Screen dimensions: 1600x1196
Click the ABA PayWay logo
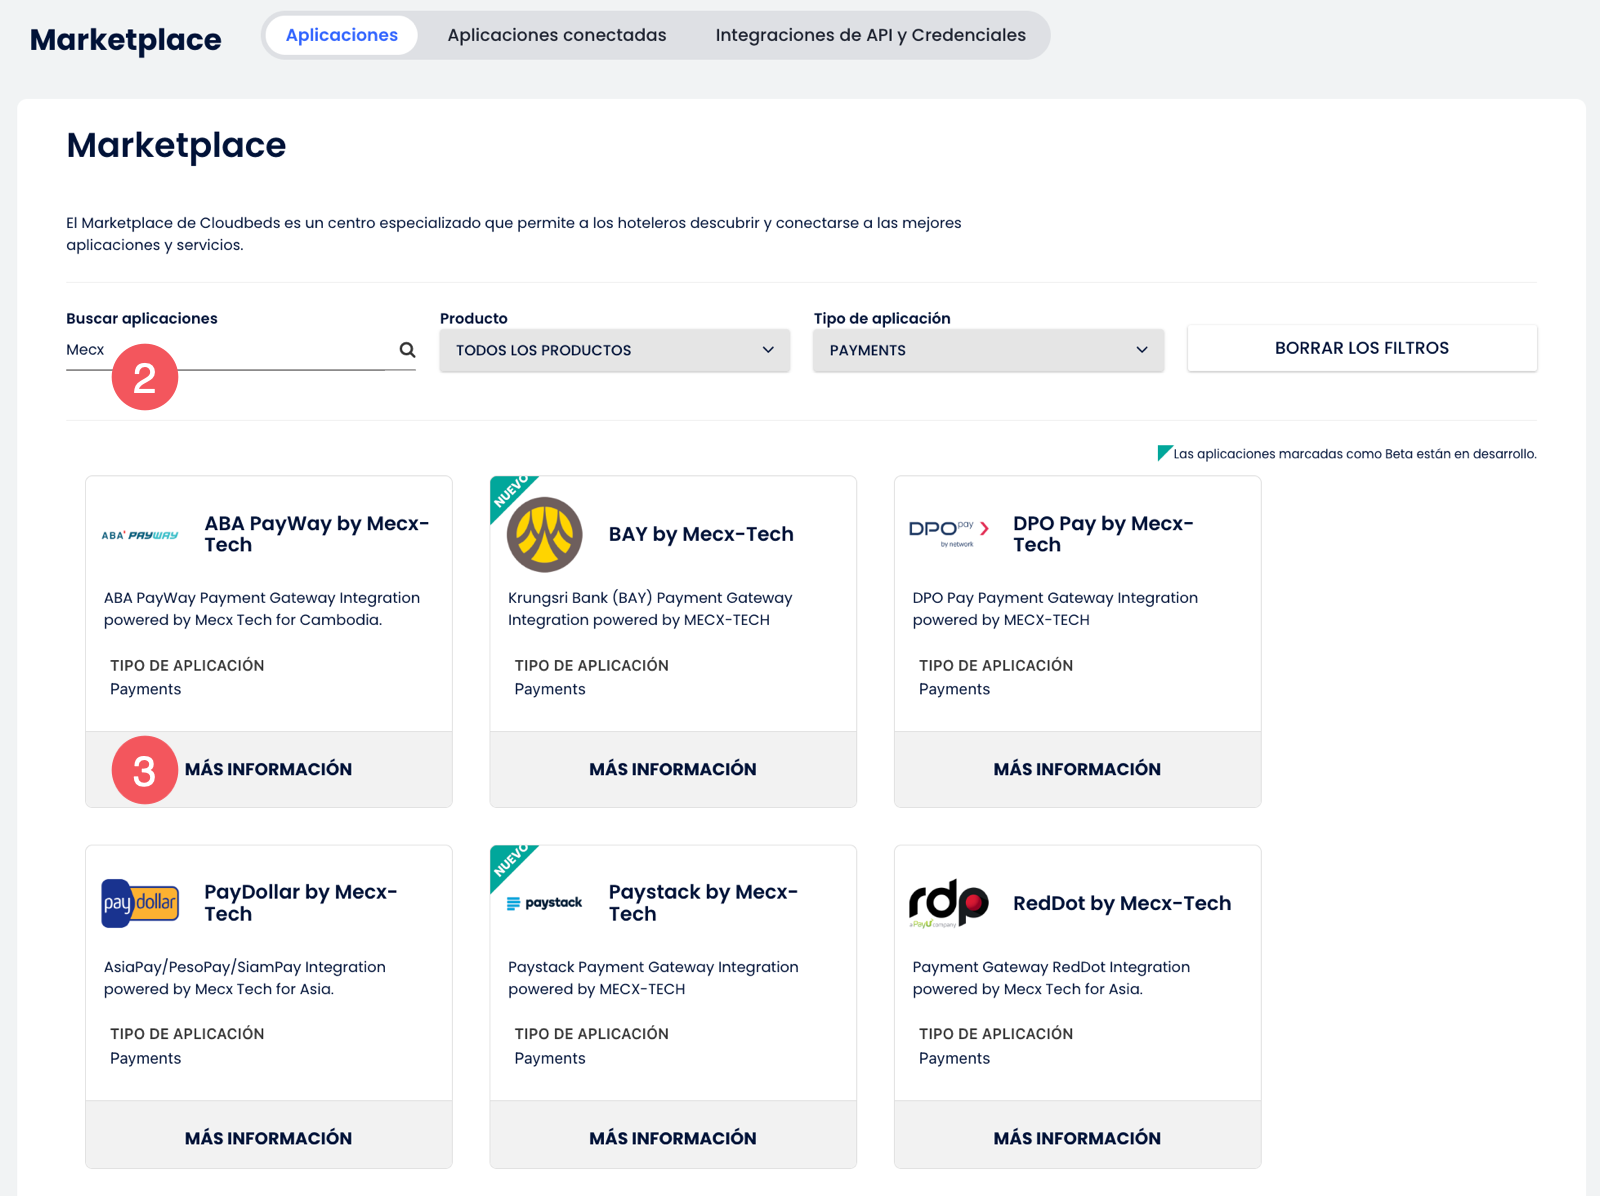tap(140, 535)
